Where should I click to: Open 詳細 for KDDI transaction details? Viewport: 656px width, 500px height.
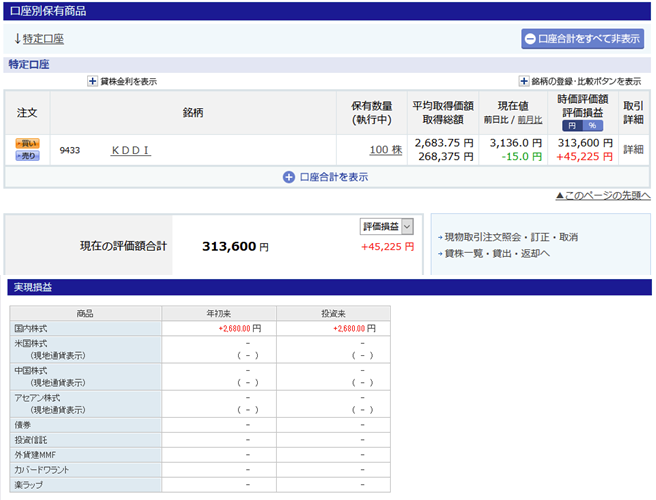click(634, 150)
